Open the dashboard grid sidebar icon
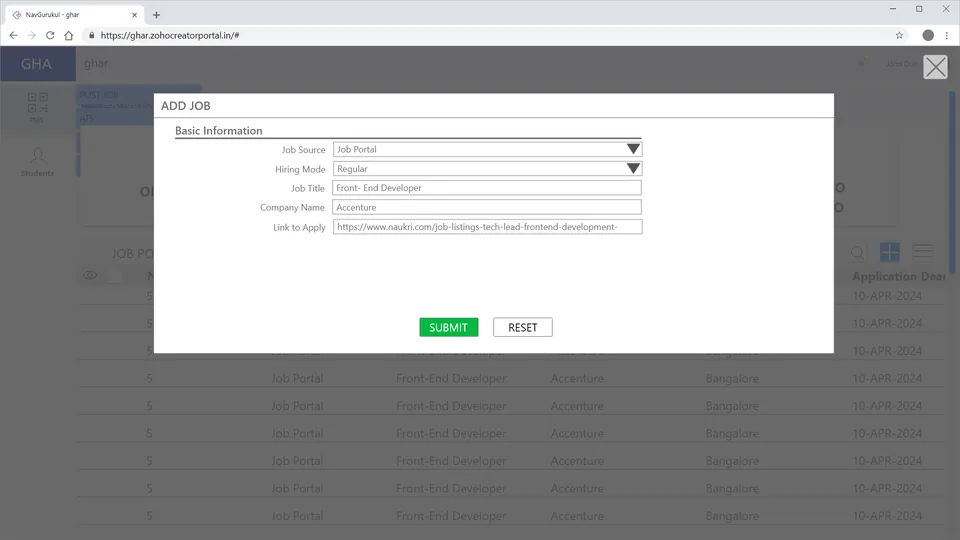 37,103
